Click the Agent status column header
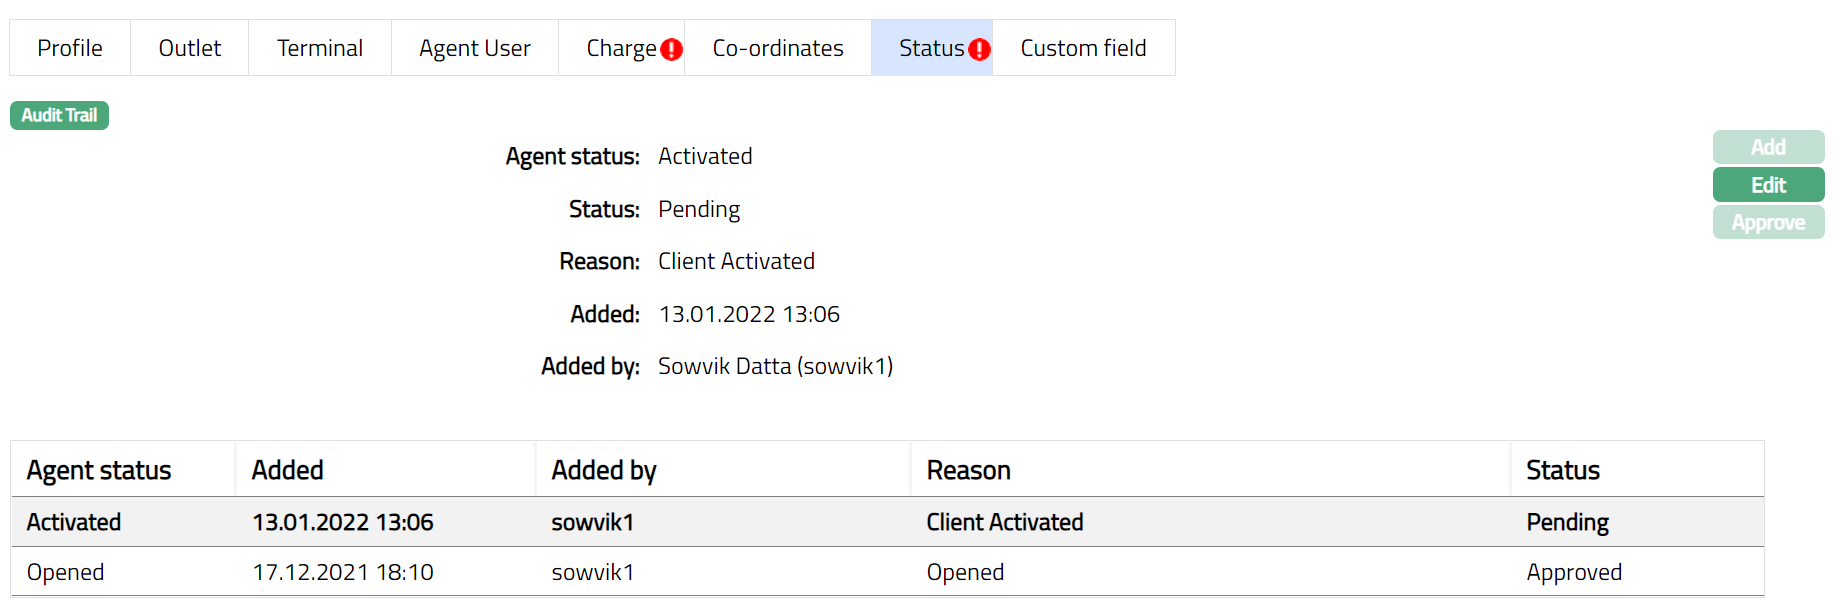The width and height of the screenshot is (1833, 607). click(99, 470)
